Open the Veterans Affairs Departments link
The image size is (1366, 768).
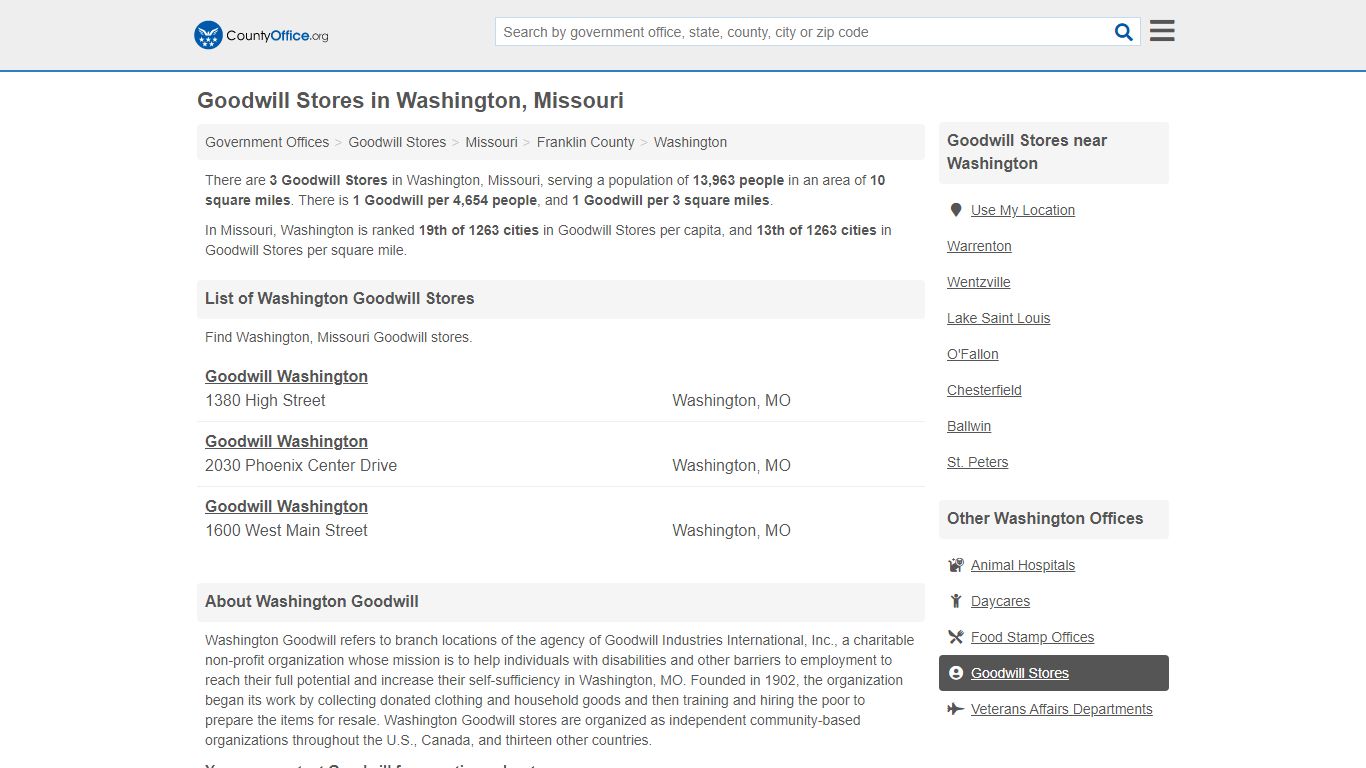[x=1061, y=709]
